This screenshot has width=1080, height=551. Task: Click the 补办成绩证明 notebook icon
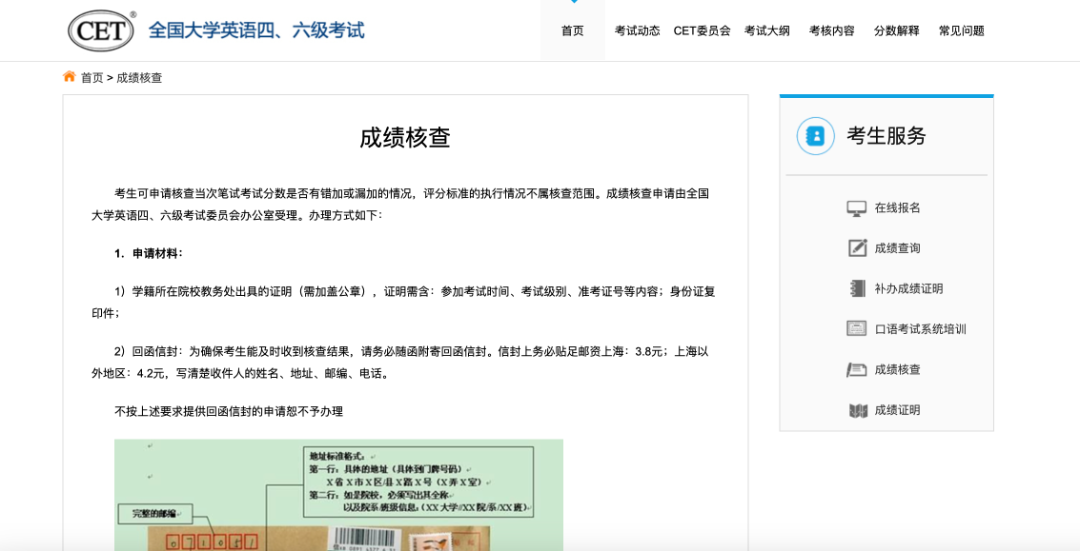click(x=857, y=289)
